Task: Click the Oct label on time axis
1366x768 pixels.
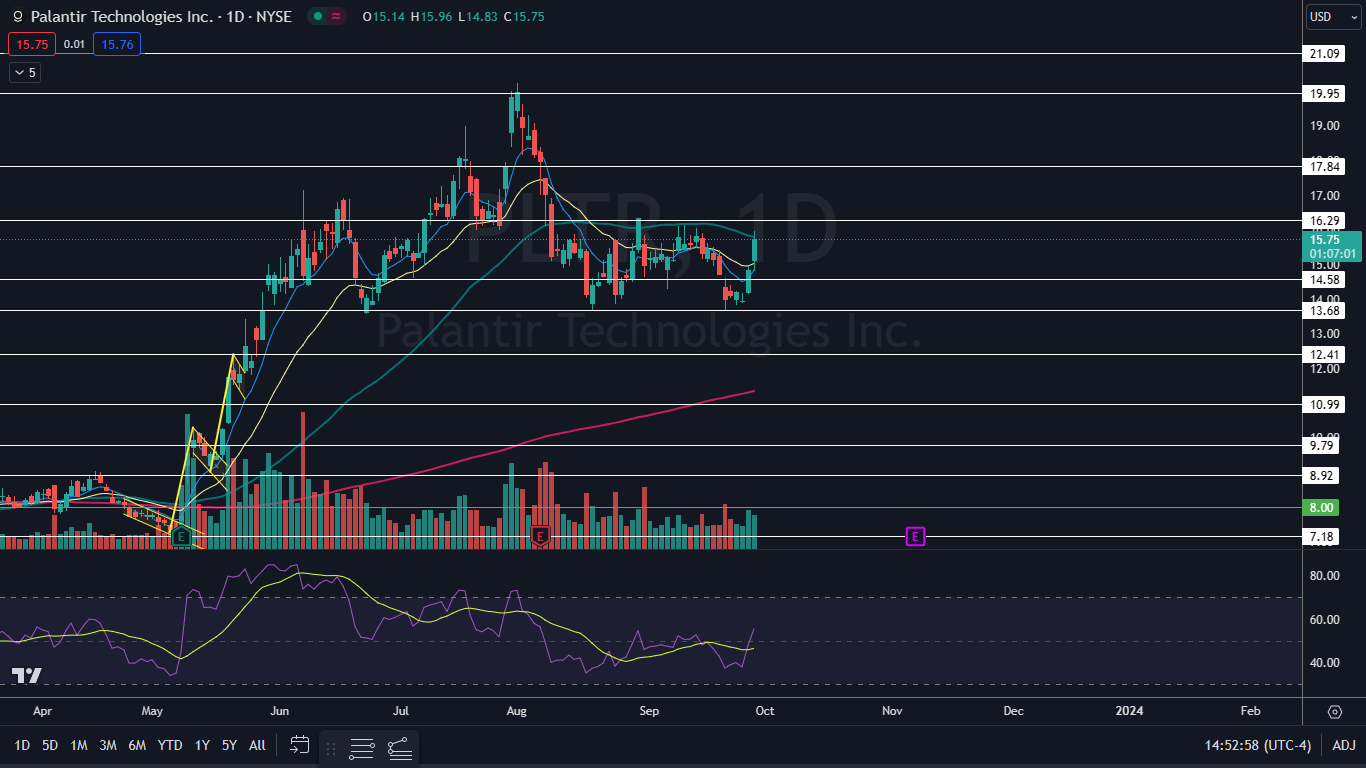Action: point(765,711)
